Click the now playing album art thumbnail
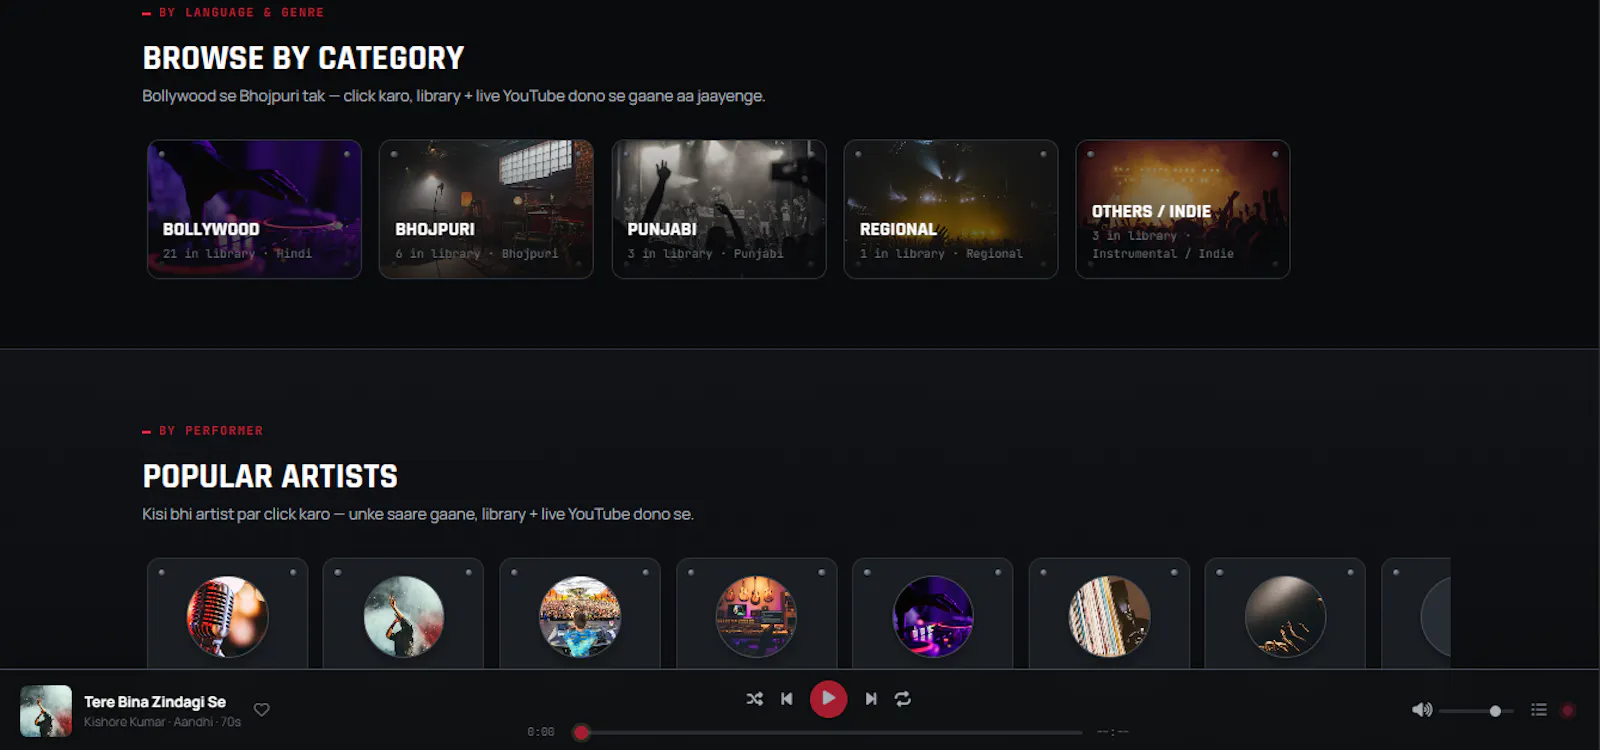Screen dimensions: 1600x750 46,711
